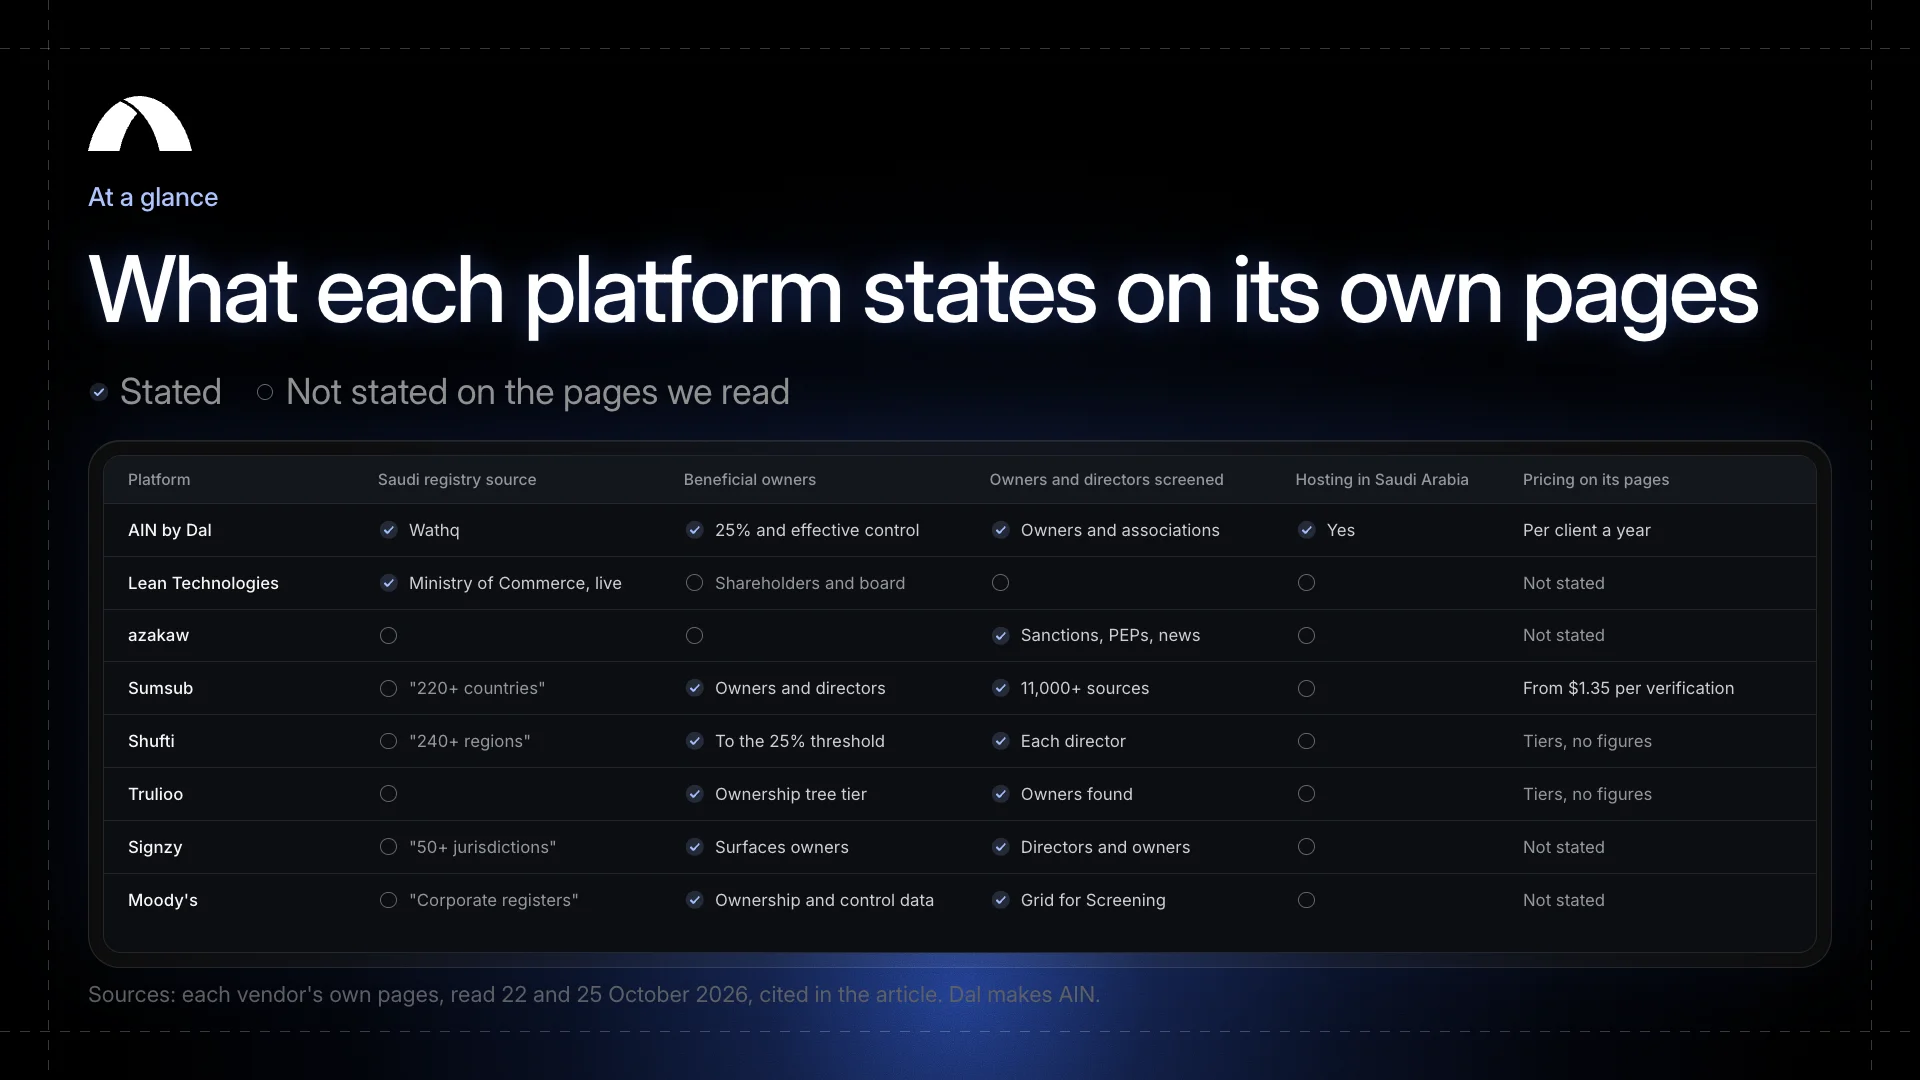This screenshot has height=1080, width=1920.
Task: Click the empty circle beside "Corporate registers"
Action: (x=389, y=900)
